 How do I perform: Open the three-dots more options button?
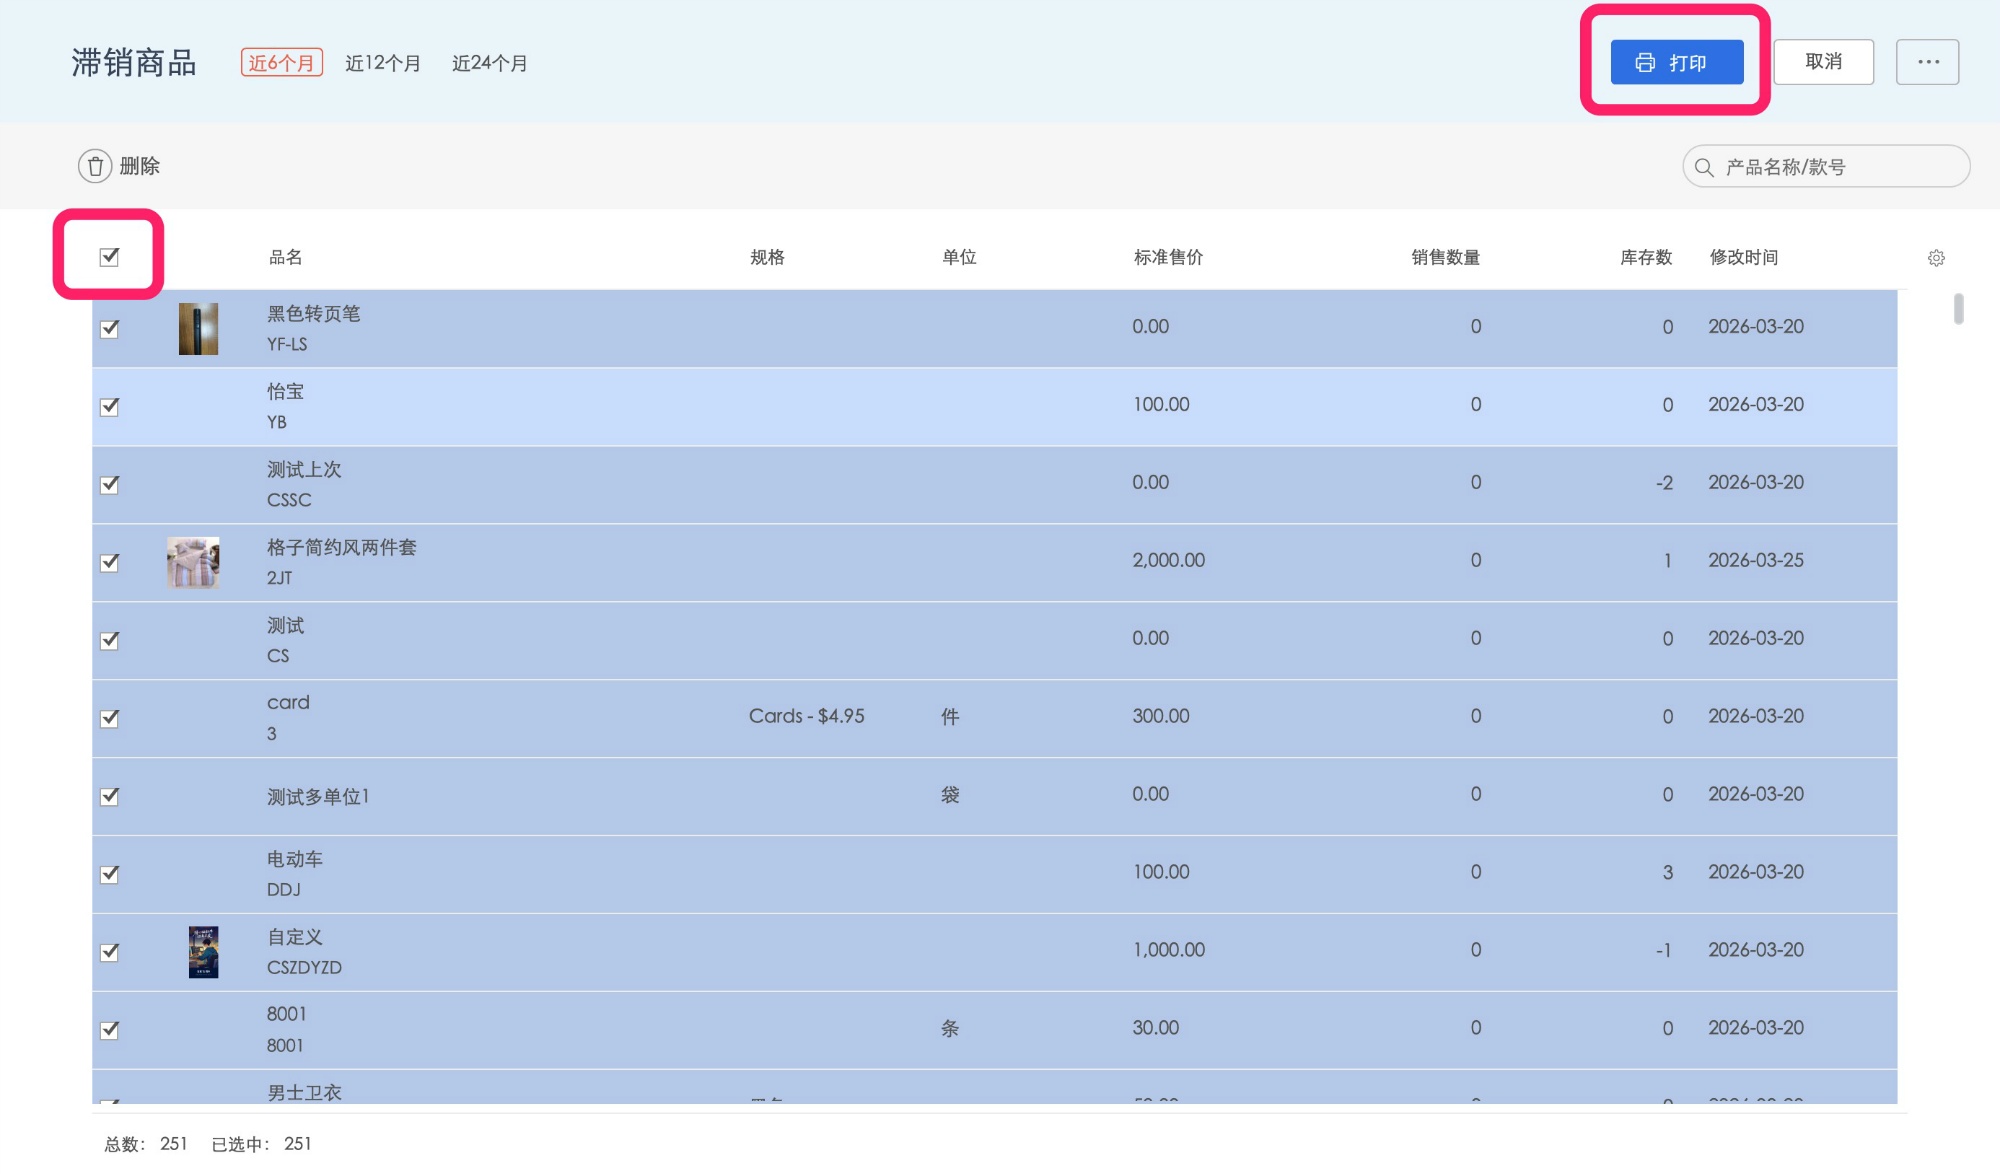click(x=1928, y=62)
